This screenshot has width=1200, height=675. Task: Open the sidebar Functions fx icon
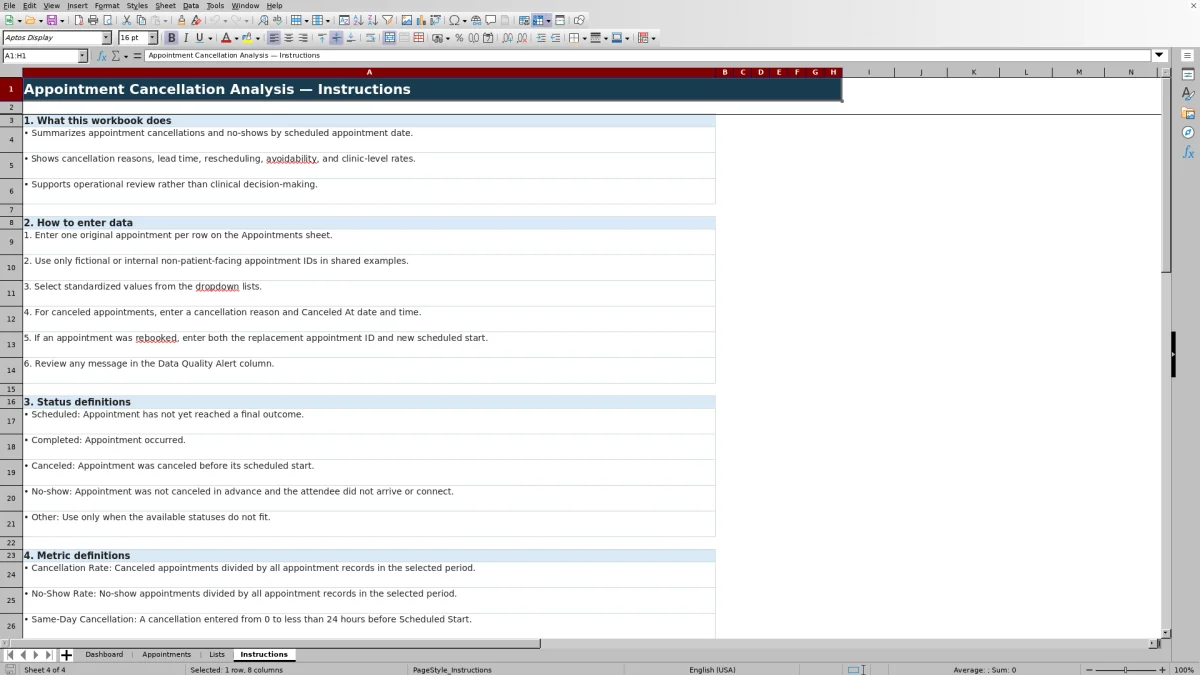[1188, 152]
